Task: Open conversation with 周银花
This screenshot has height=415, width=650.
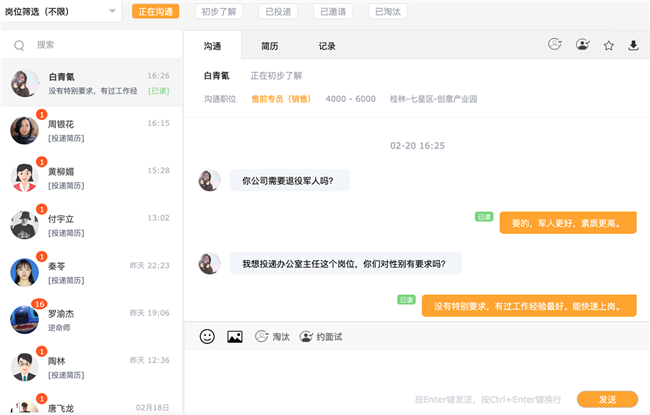Action: [x=92, y=130]
